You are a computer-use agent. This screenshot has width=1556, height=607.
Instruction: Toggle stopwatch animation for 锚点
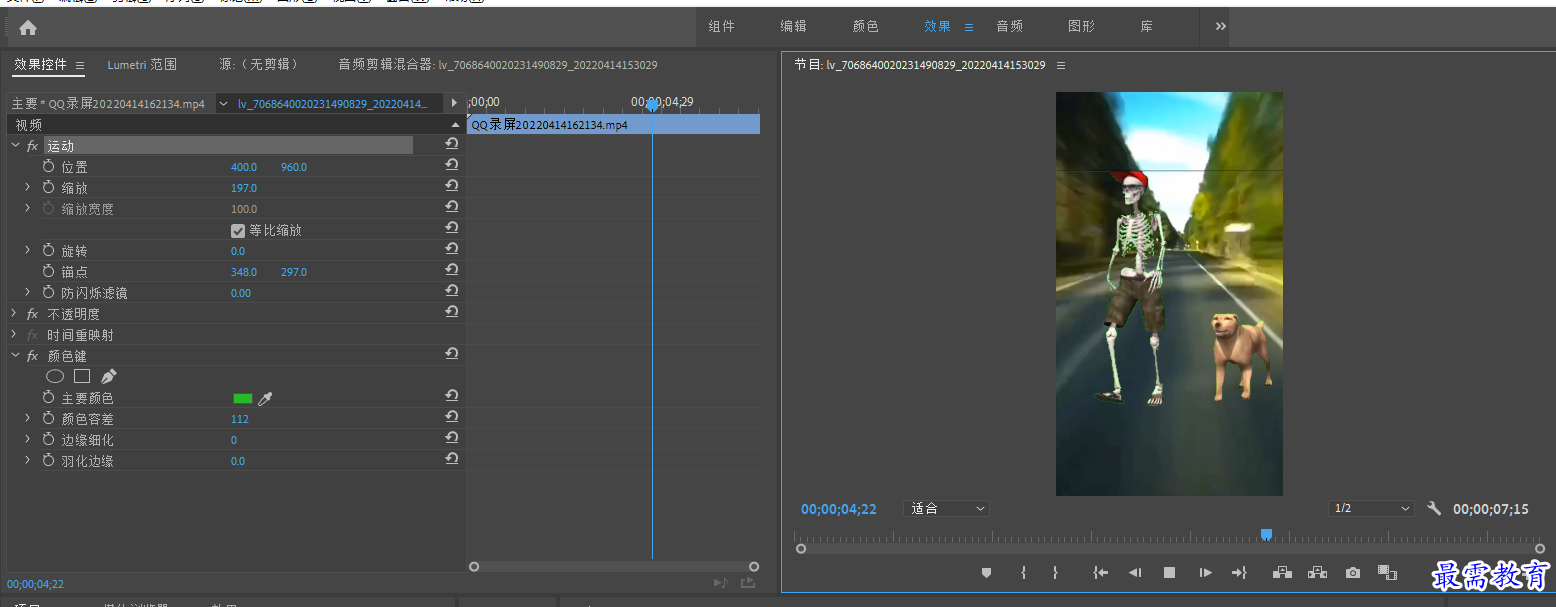click(x=49, y=272)
